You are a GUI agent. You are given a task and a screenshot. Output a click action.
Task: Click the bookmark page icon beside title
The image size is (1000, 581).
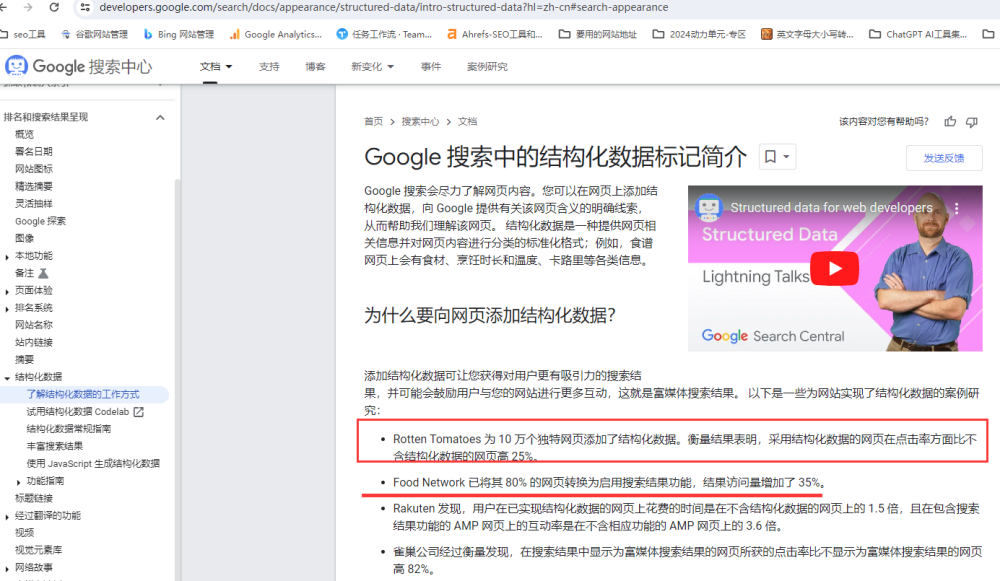pos(770,157)
